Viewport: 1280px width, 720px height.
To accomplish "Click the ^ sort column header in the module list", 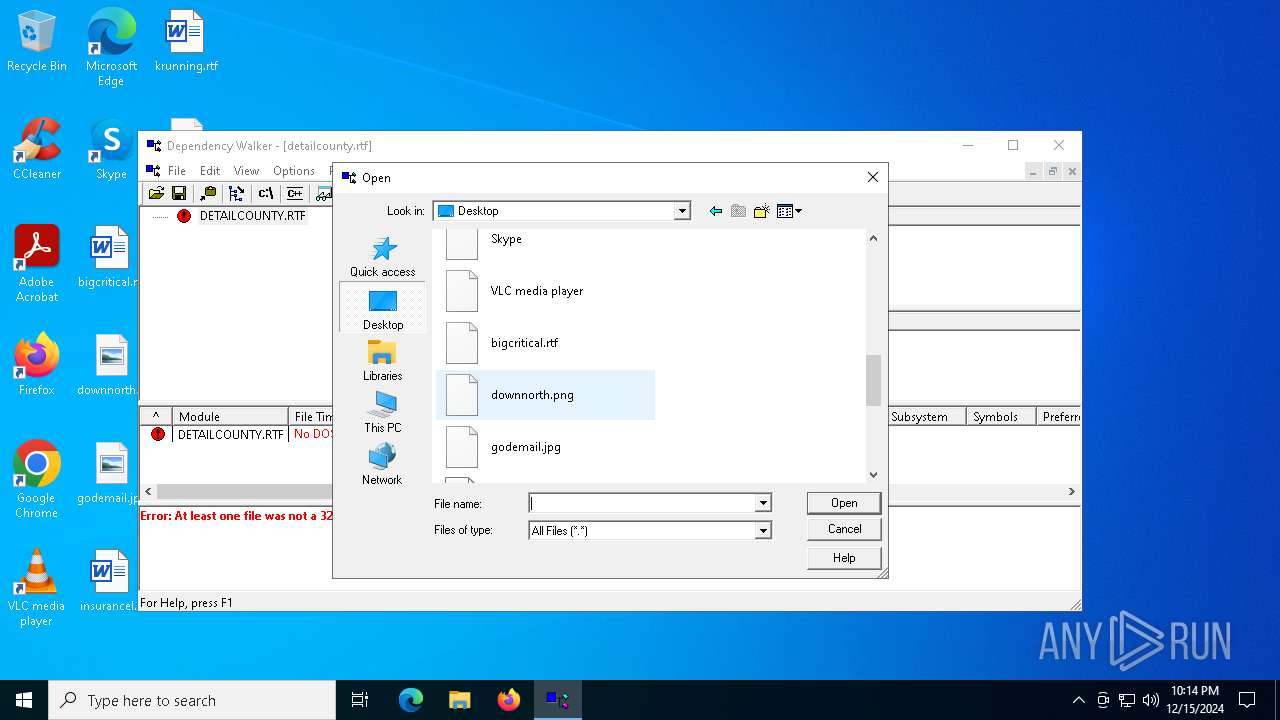I will click(x=155, y=417).
